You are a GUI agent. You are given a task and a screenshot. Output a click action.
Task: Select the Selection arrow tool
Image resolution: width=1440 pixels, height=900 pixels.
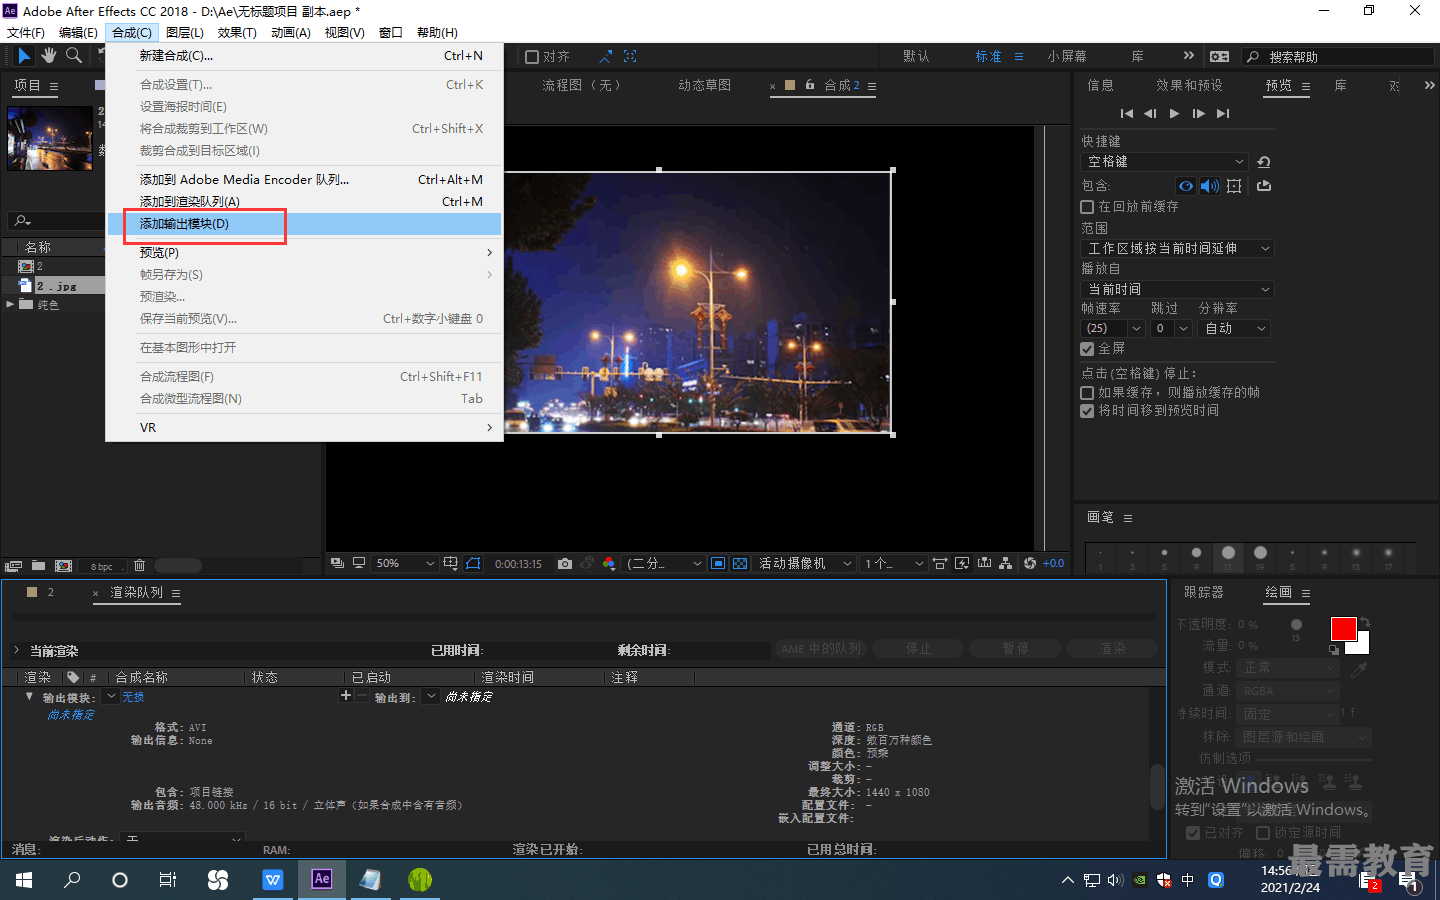[24, 56]
